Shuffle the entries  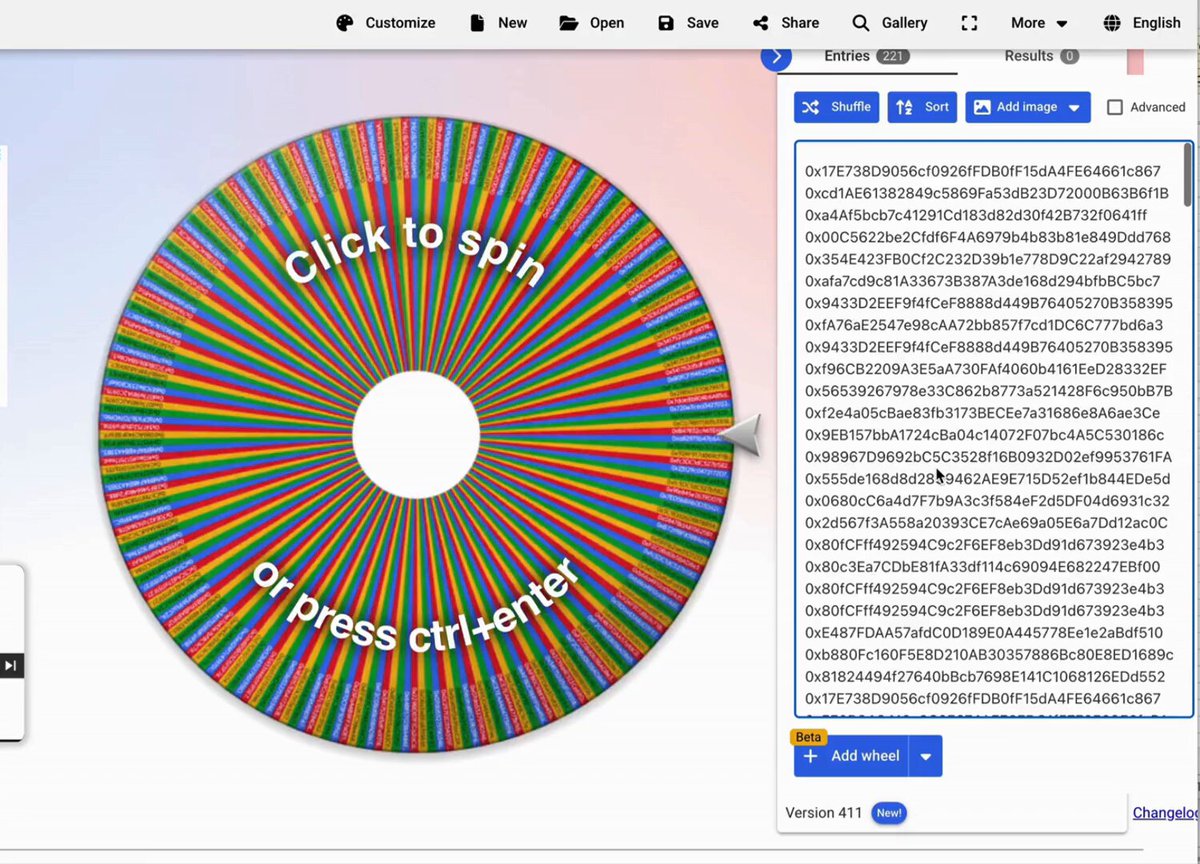pyautogui.click(x=837, y=107)
